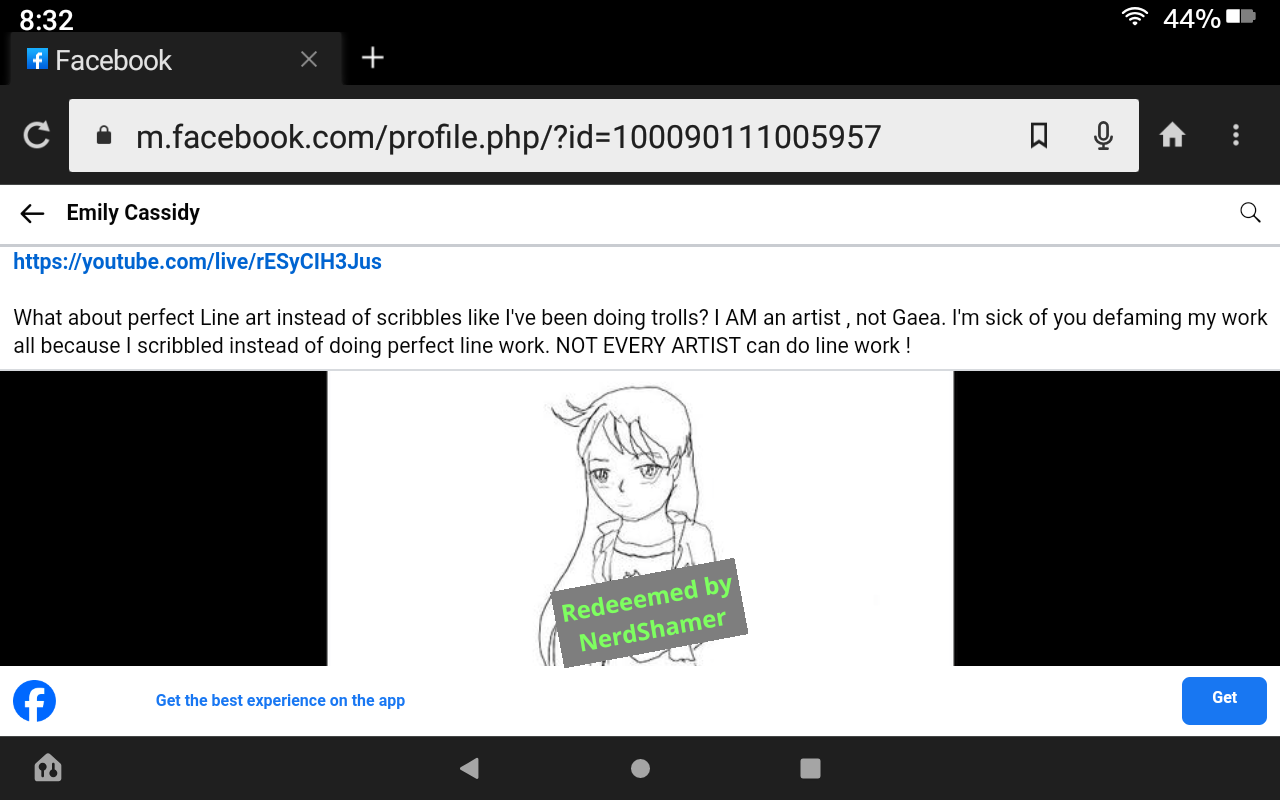Tap the Wi-Fi status icon

coord(1134,17)
